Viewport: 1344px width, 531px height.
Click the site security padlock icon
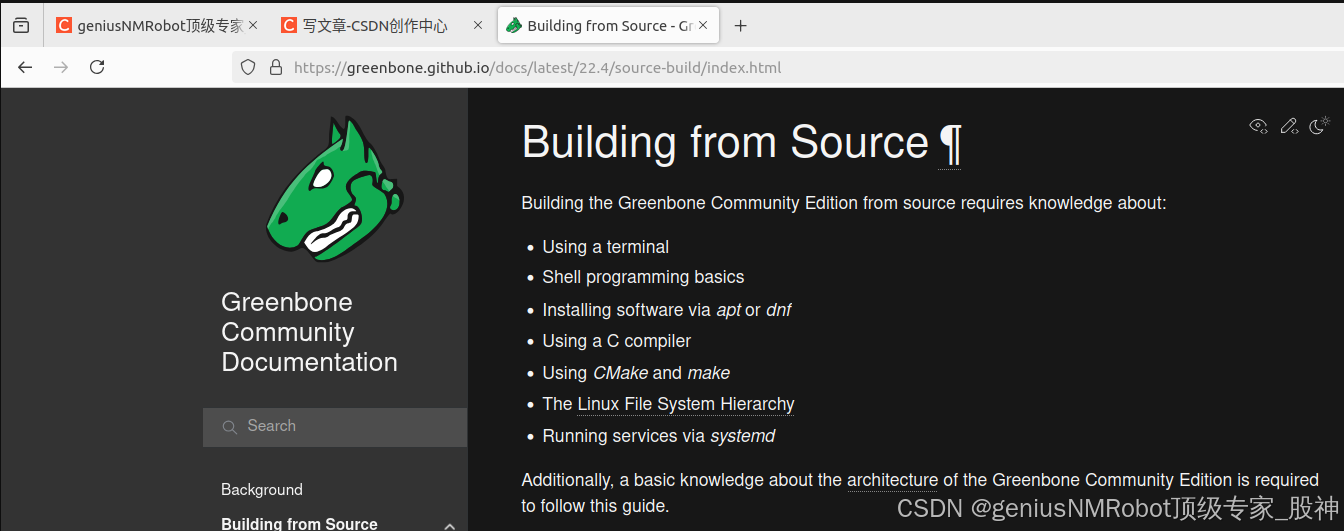coord(276,67)
